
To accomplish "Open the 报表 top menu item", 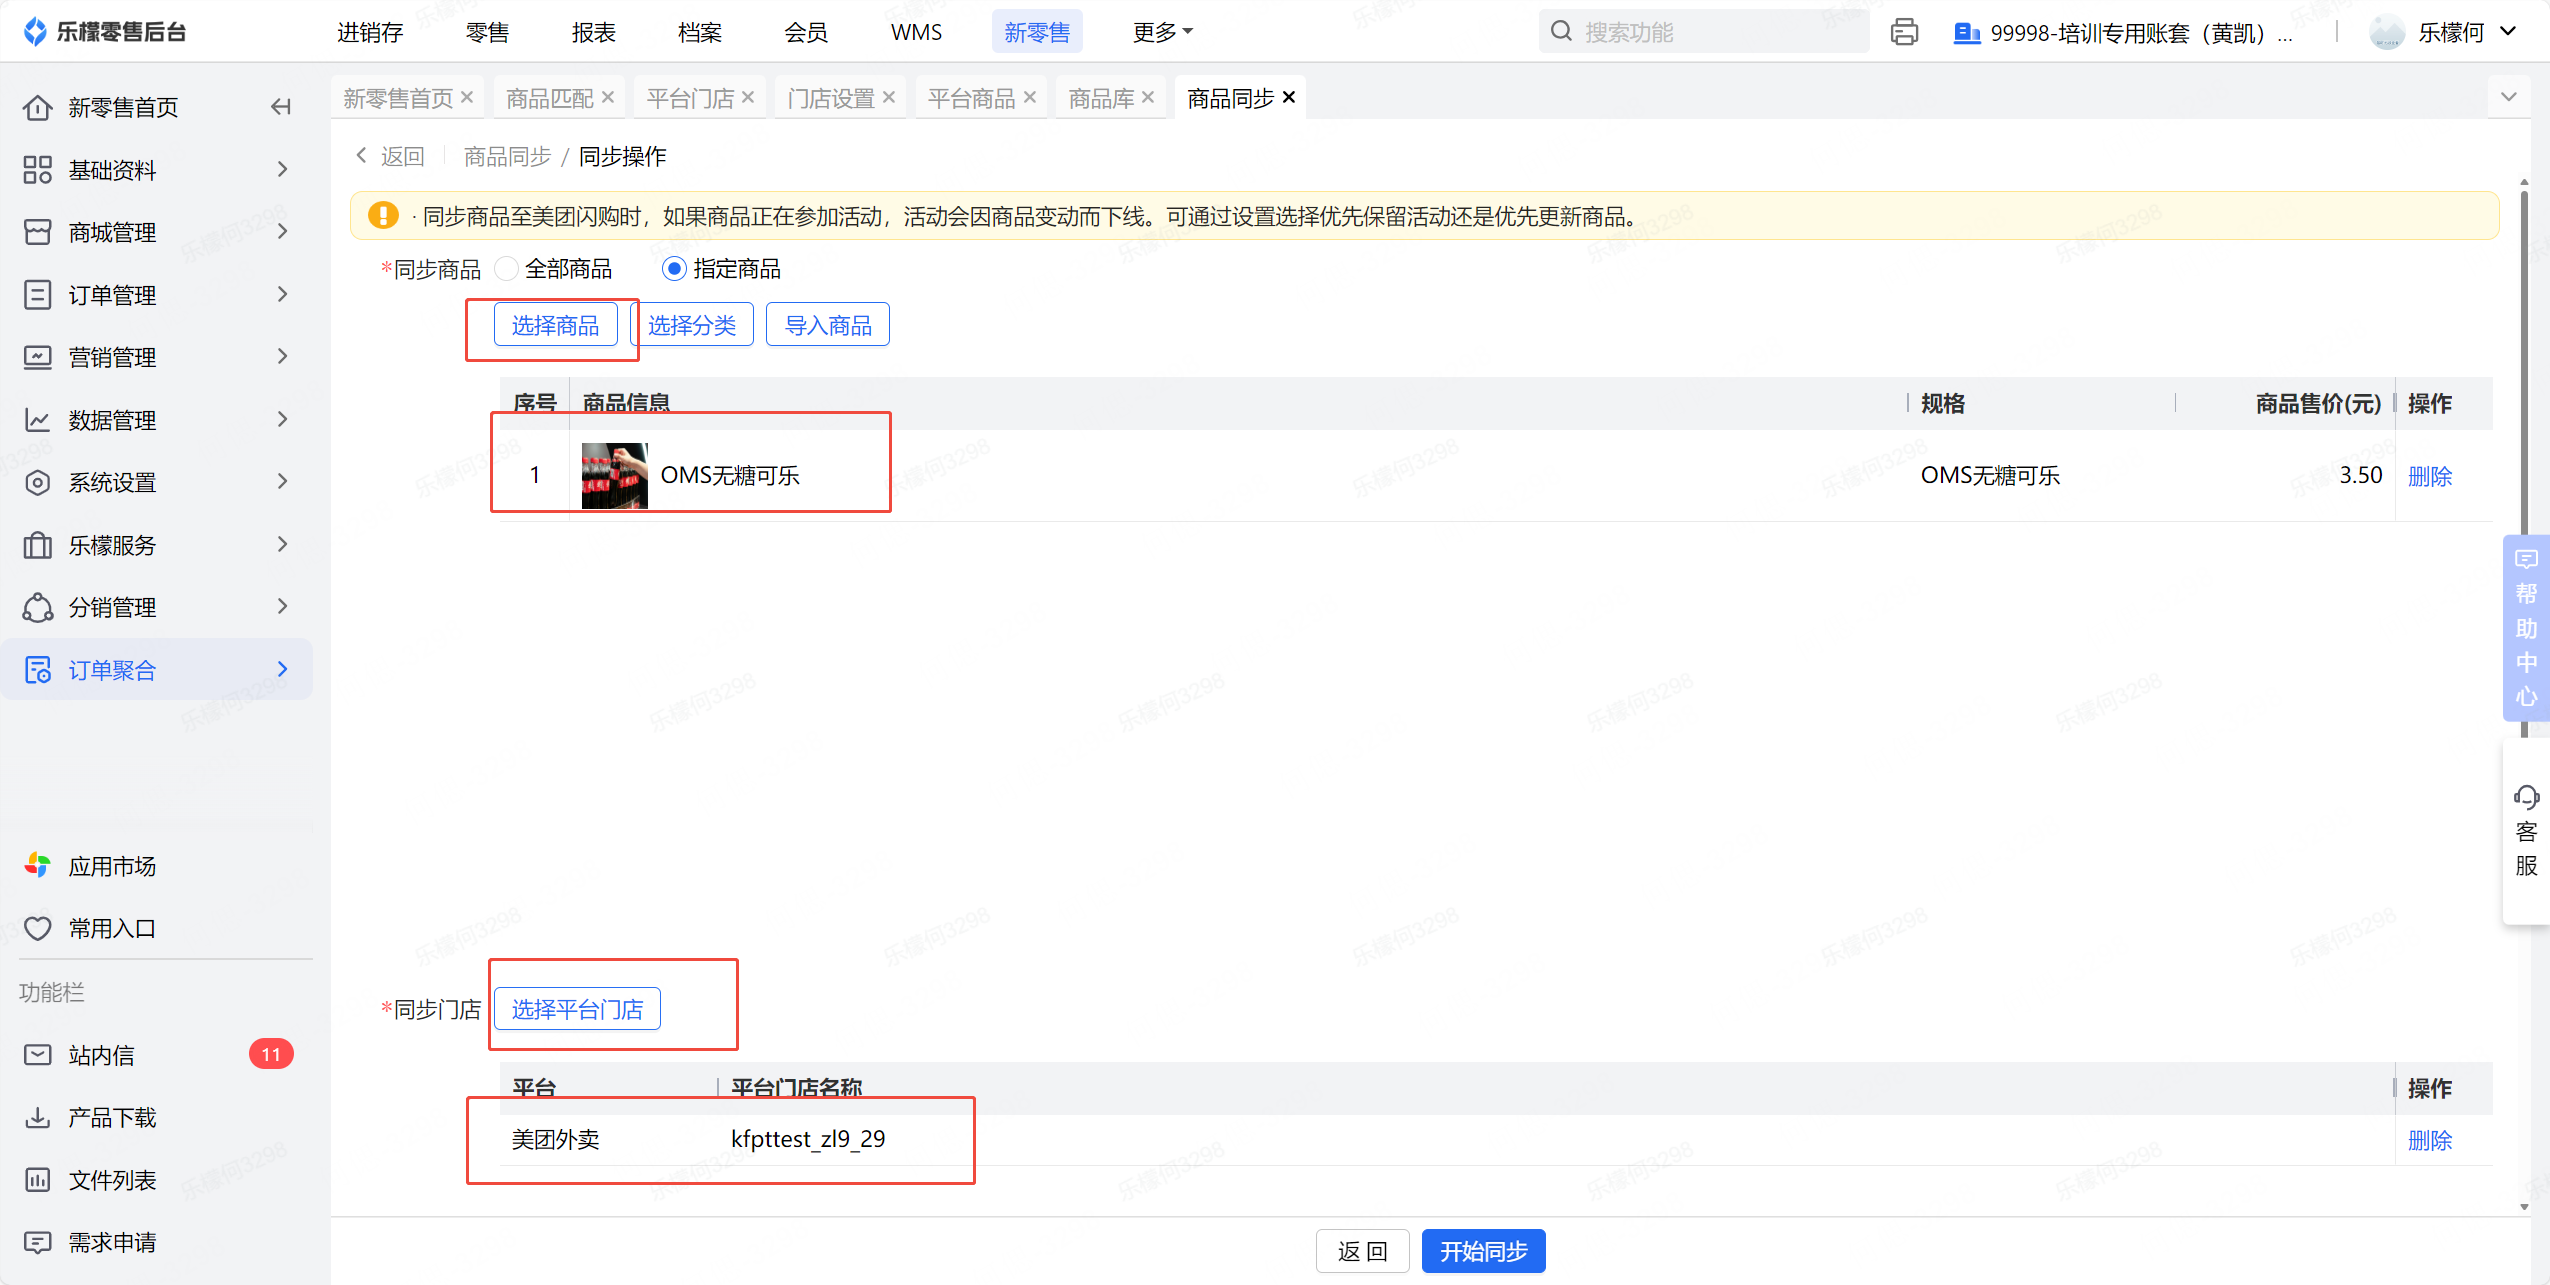I will [593, 32].
